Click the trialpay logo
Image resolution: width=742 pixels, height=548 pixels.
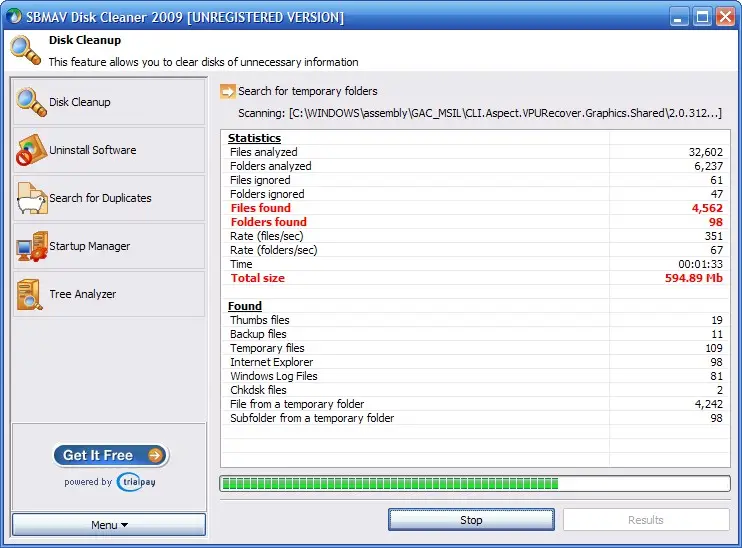click(x=137, y=482)
